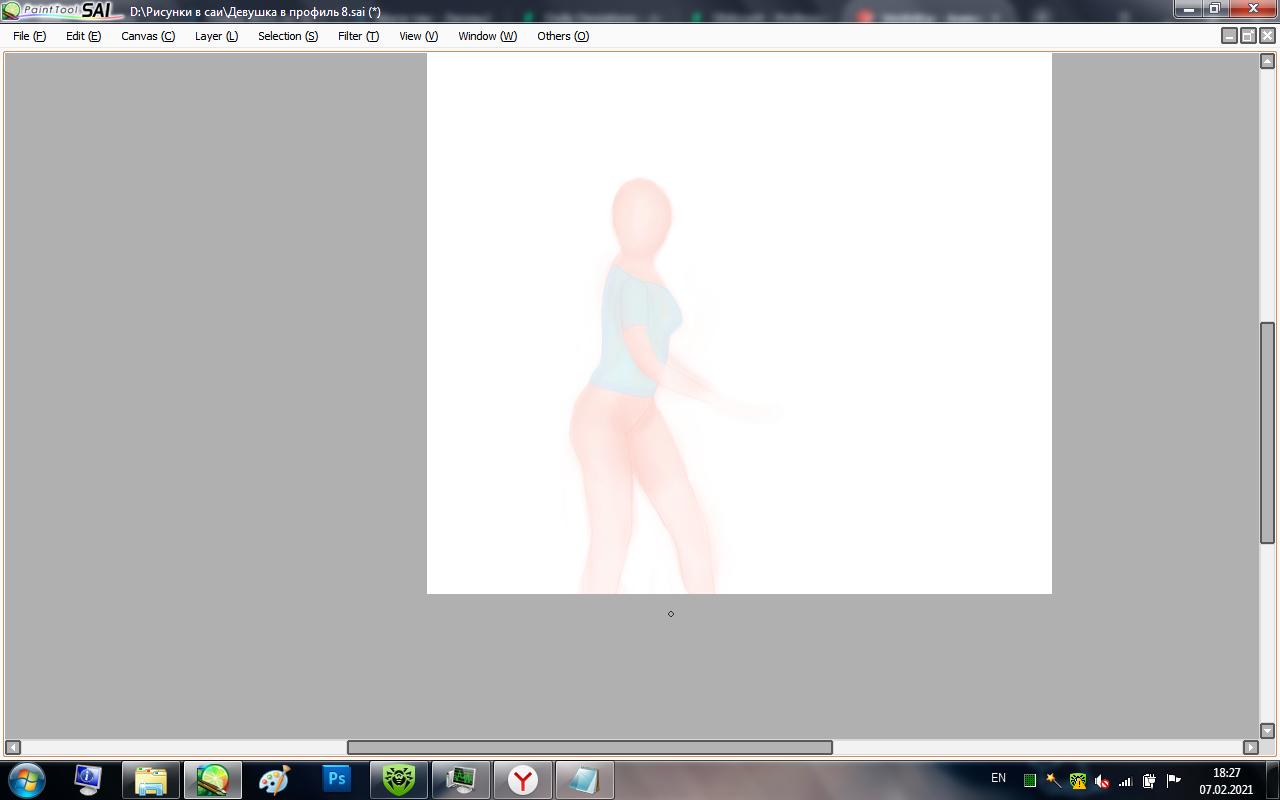Open Windows Explorer folder icon in taskbar
The image size is (1280, 800).
(150, 779)
